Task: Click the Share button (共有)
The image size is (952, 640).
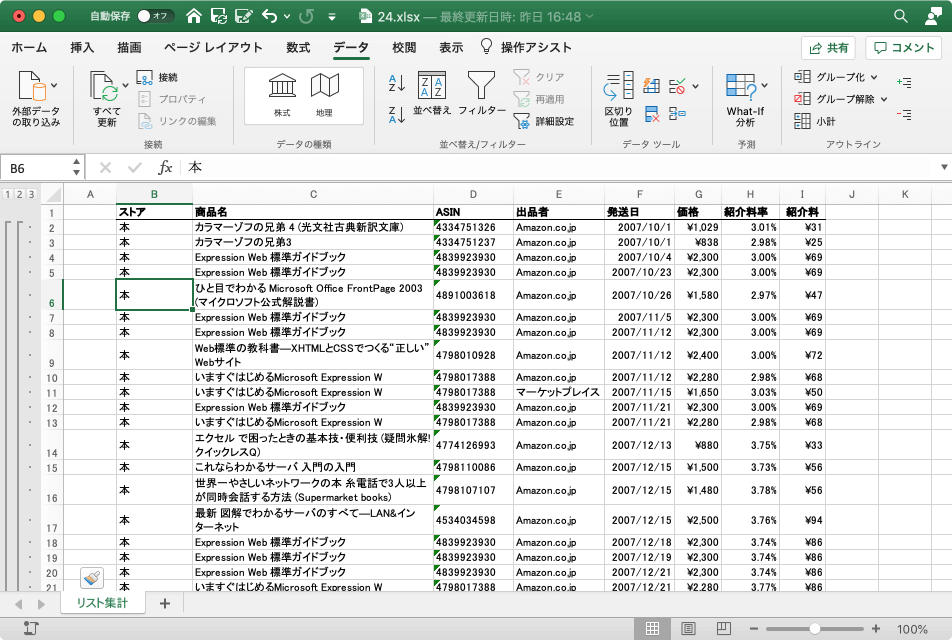Action: click(828, 48)
